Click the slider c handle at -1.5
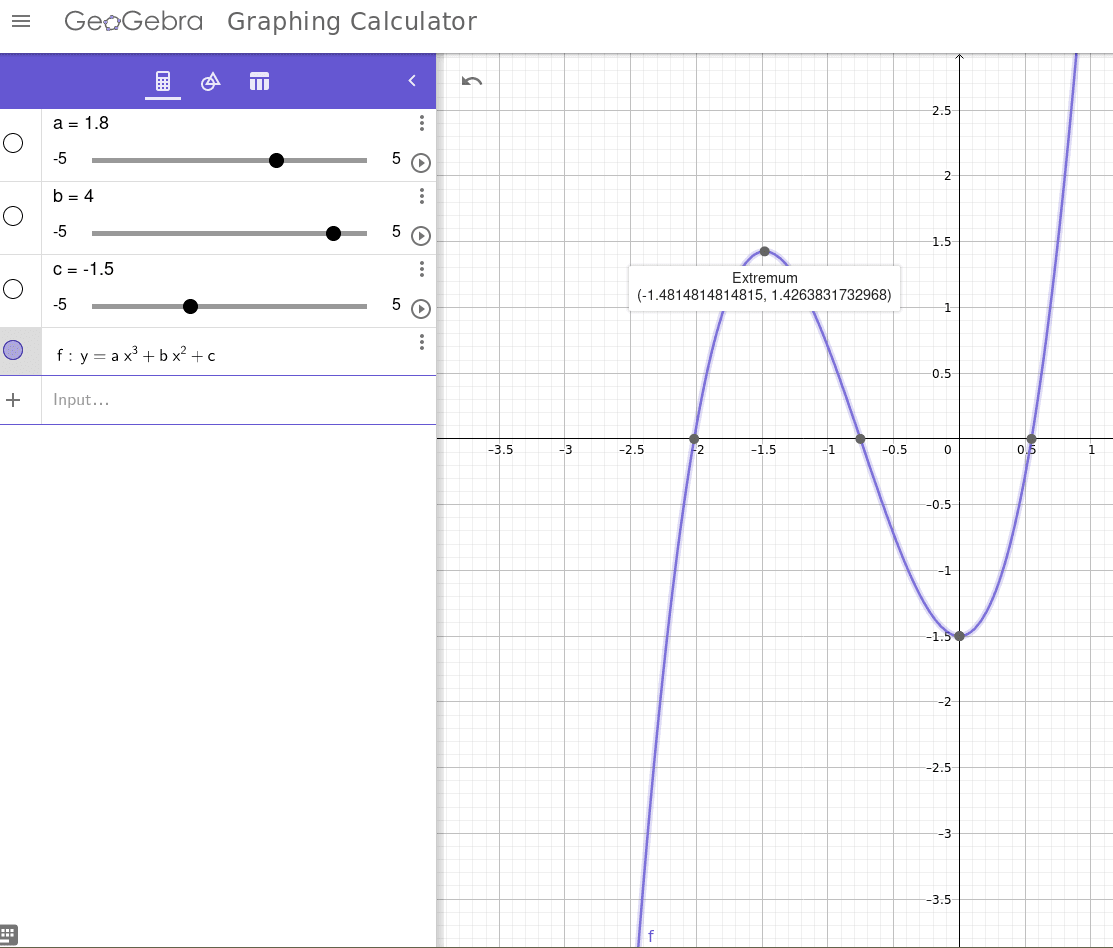1113x948 pixels. click(x=190, y=307)
